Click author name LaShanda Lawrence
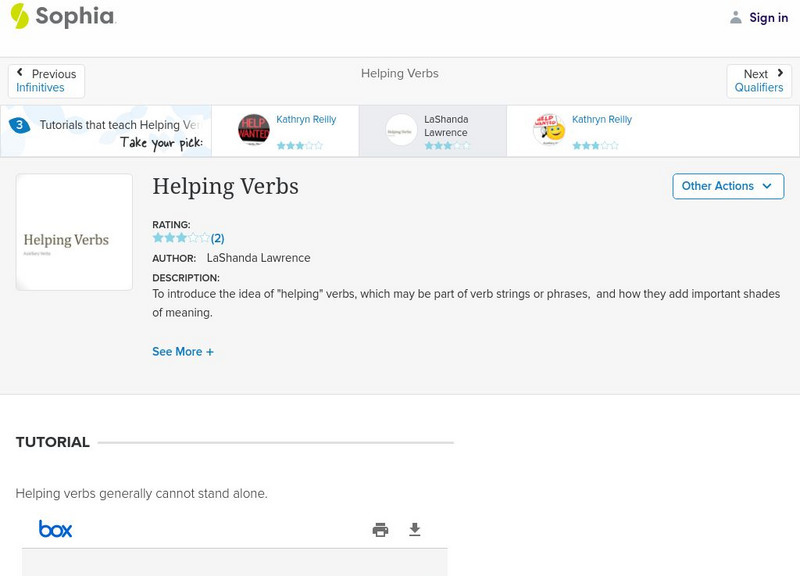Screen dimensions: 800x576 pos(258,258)
